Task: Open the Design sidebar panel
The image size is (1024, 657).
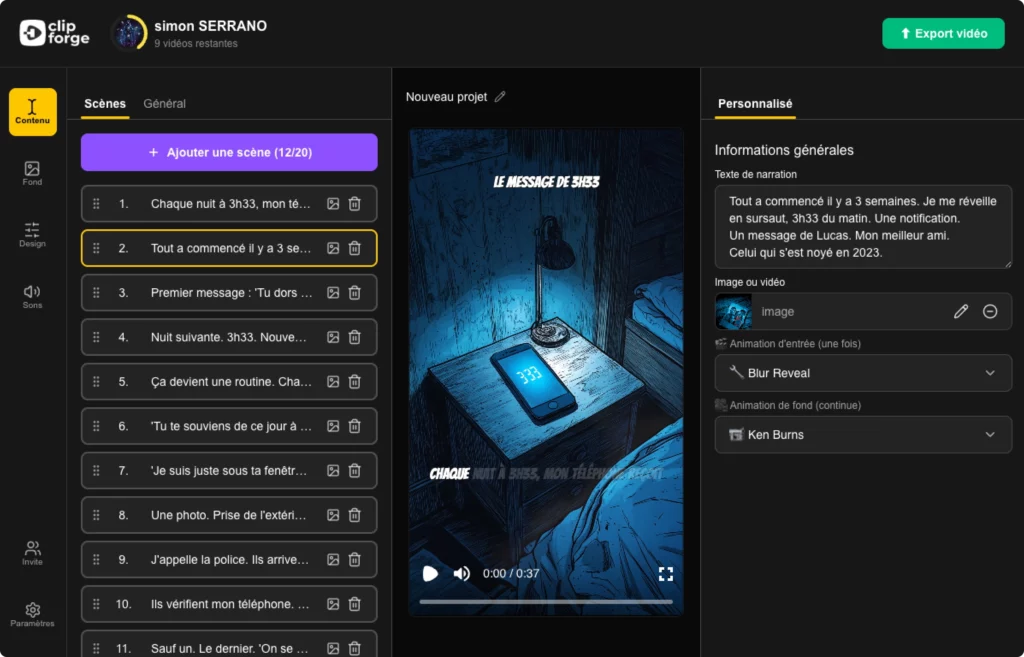Action: click(32, 234)
